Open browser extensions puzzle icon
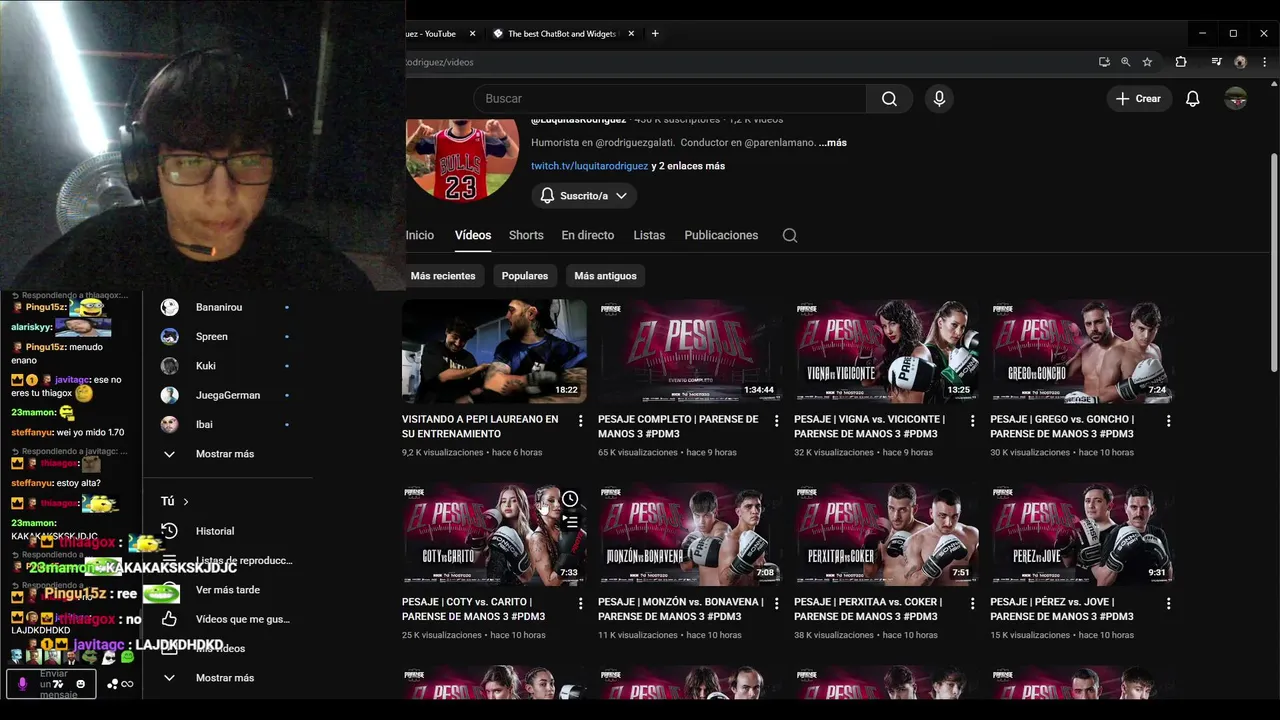 1181,62
